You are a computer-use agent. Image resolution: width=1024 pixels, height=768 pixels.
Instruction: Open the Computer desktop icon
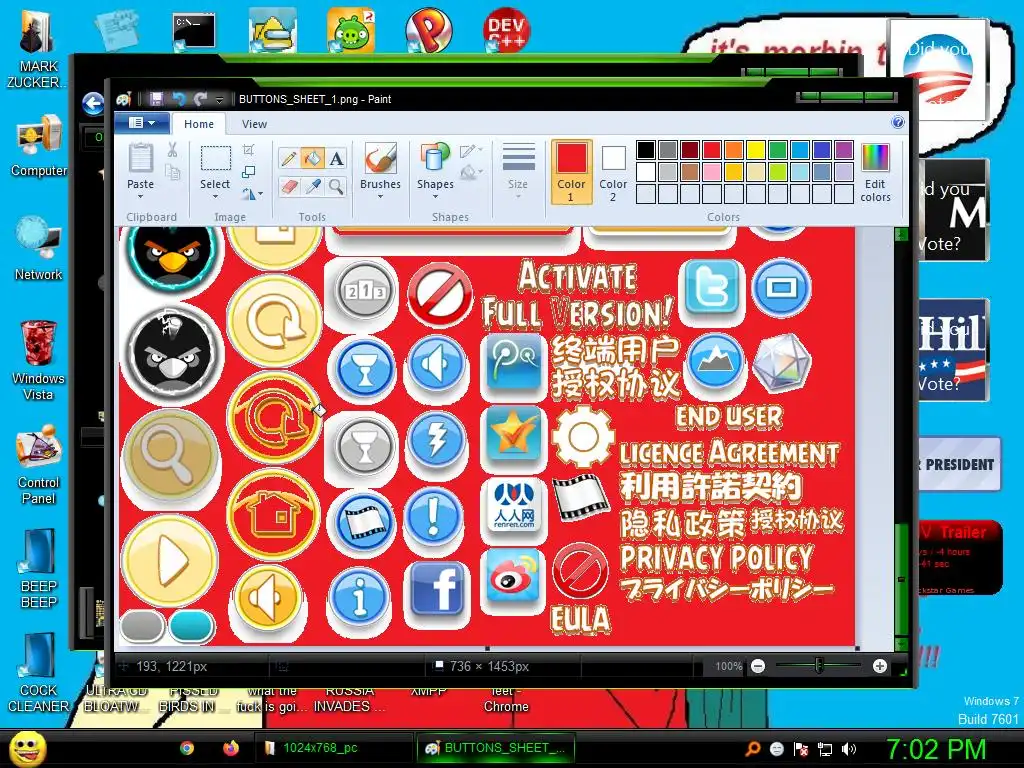click(x=38, y=145)
